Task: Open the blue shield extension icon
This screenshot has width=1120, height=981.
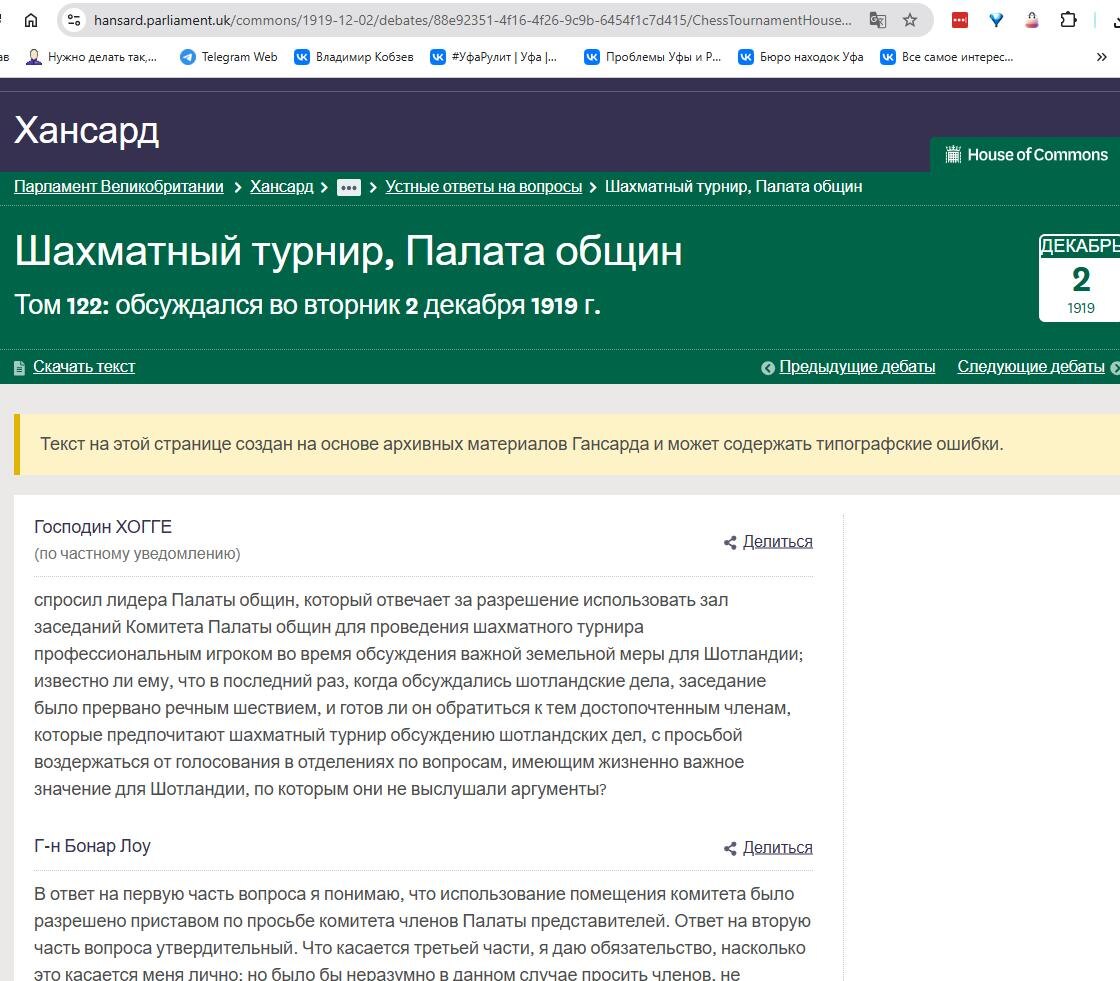Action: (x=996, y=20)
